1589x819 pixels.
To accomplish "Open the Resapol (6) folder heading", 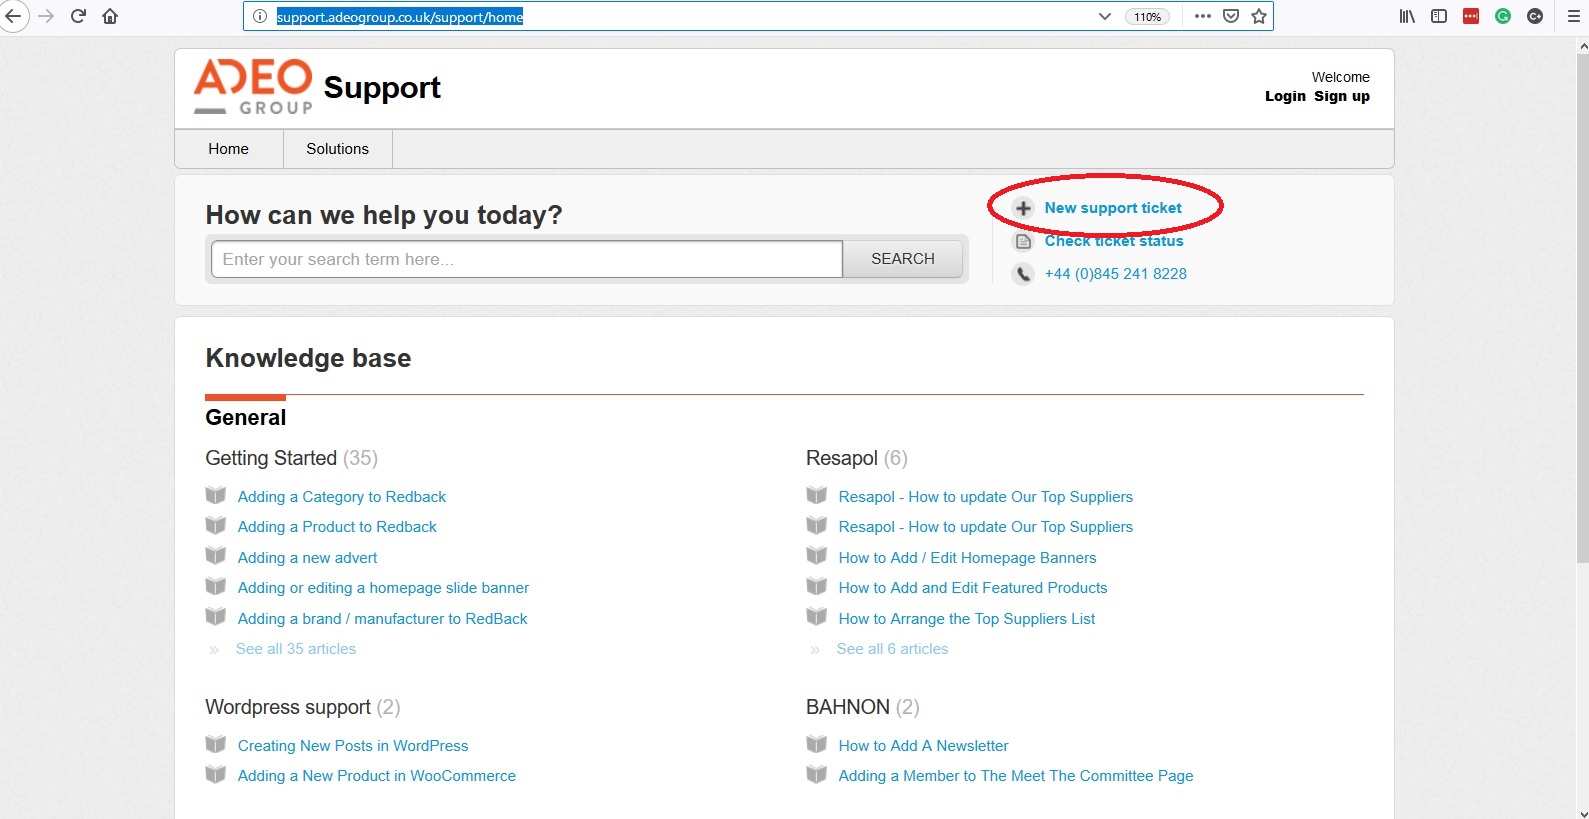I will pos(857,458).
